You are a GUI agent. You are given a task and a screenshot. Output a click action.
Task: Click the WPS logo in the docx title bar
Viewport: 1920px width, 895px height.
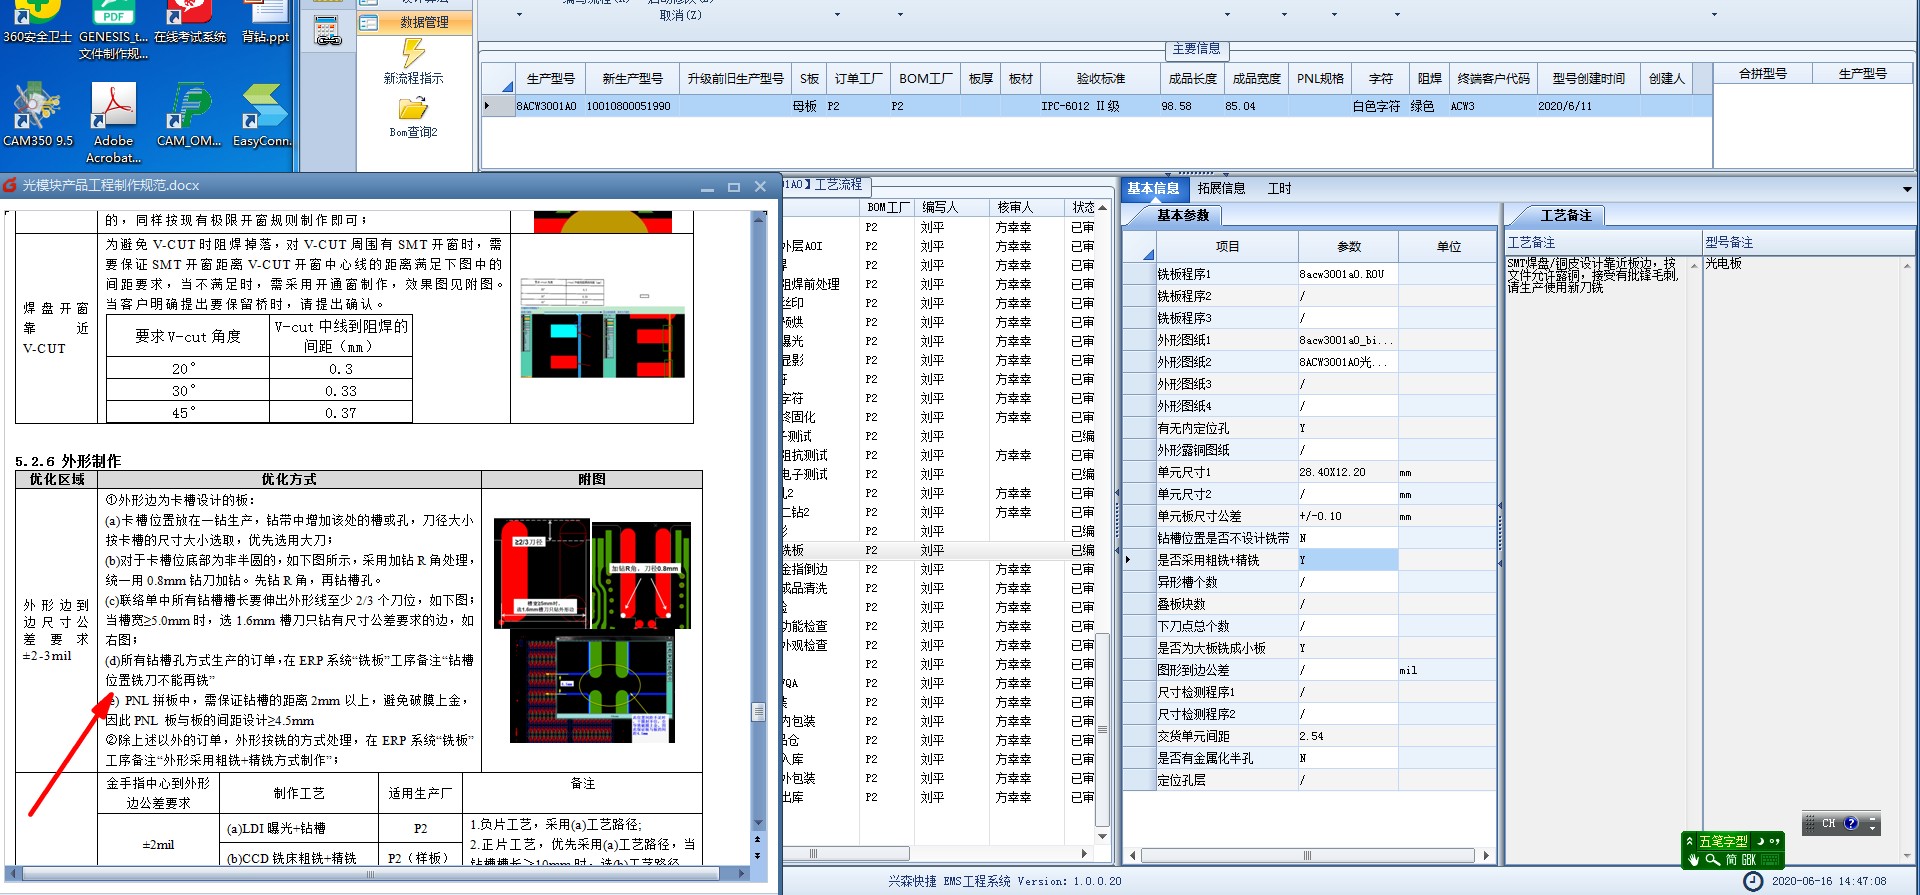[10, 185]
